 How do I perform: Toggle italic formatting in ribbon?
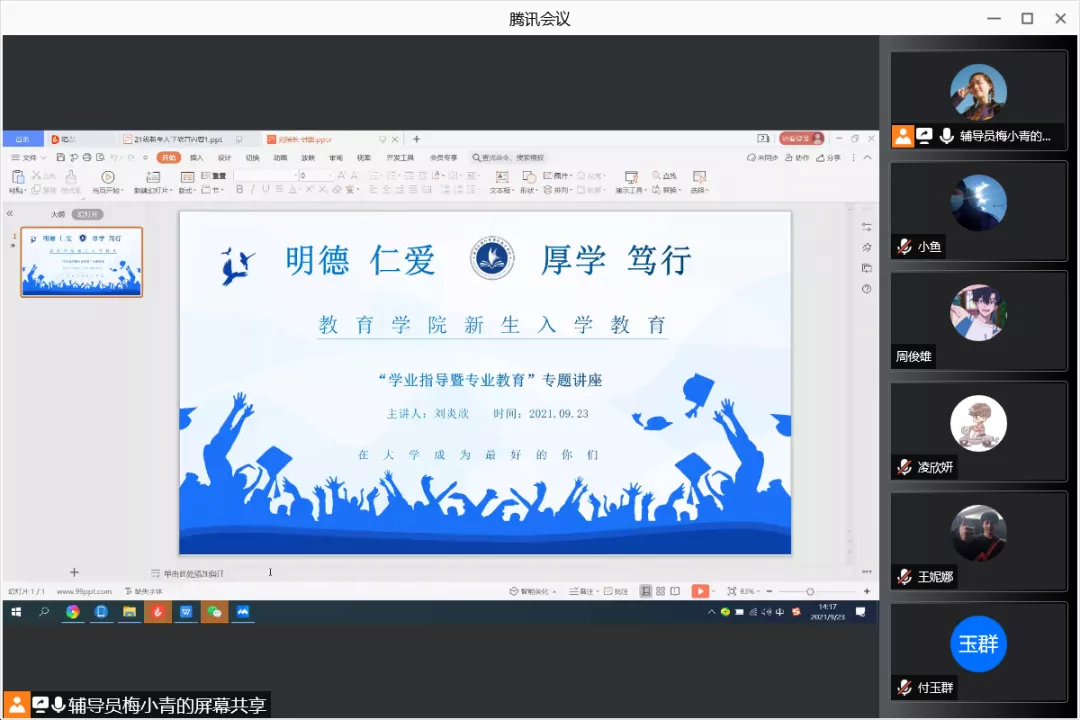tap(252, 189)
